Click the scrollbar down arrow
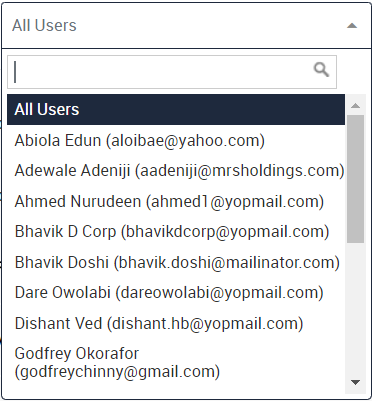Screen dimensions: 372x401 click(355, 382)
